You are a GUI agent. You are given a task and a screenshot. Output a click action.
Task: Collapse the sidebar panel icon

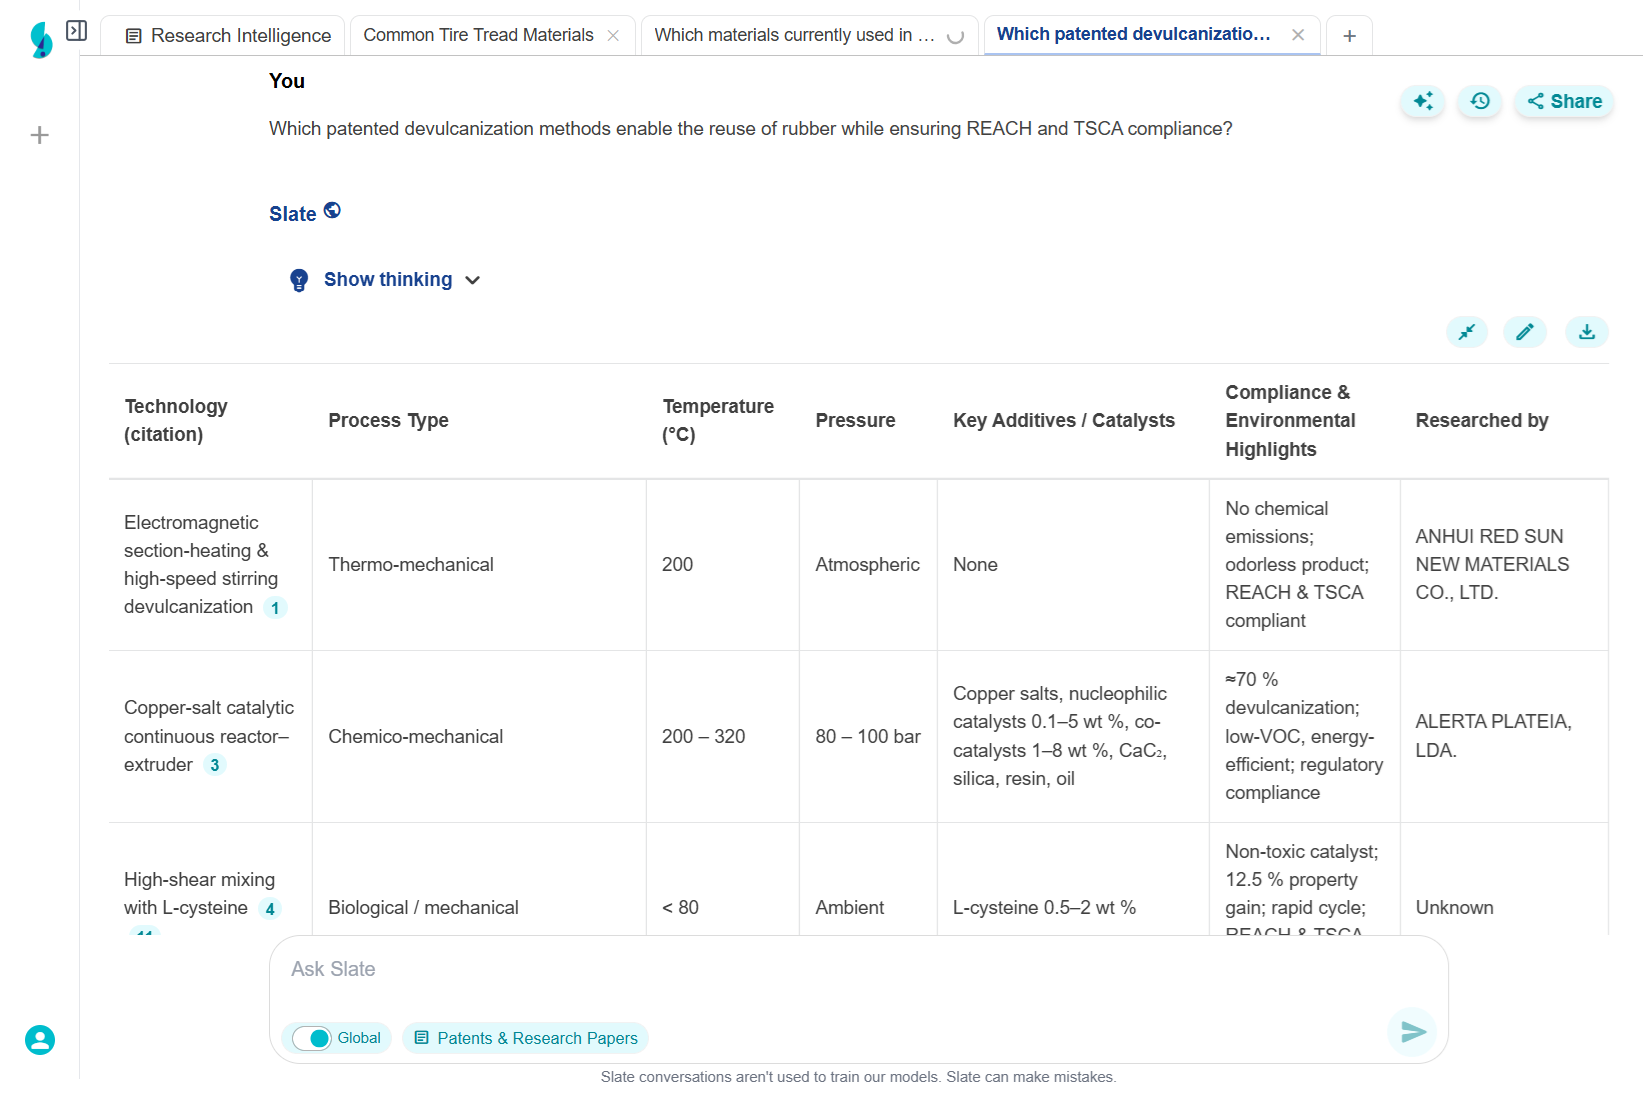click(x=76, y=31)
